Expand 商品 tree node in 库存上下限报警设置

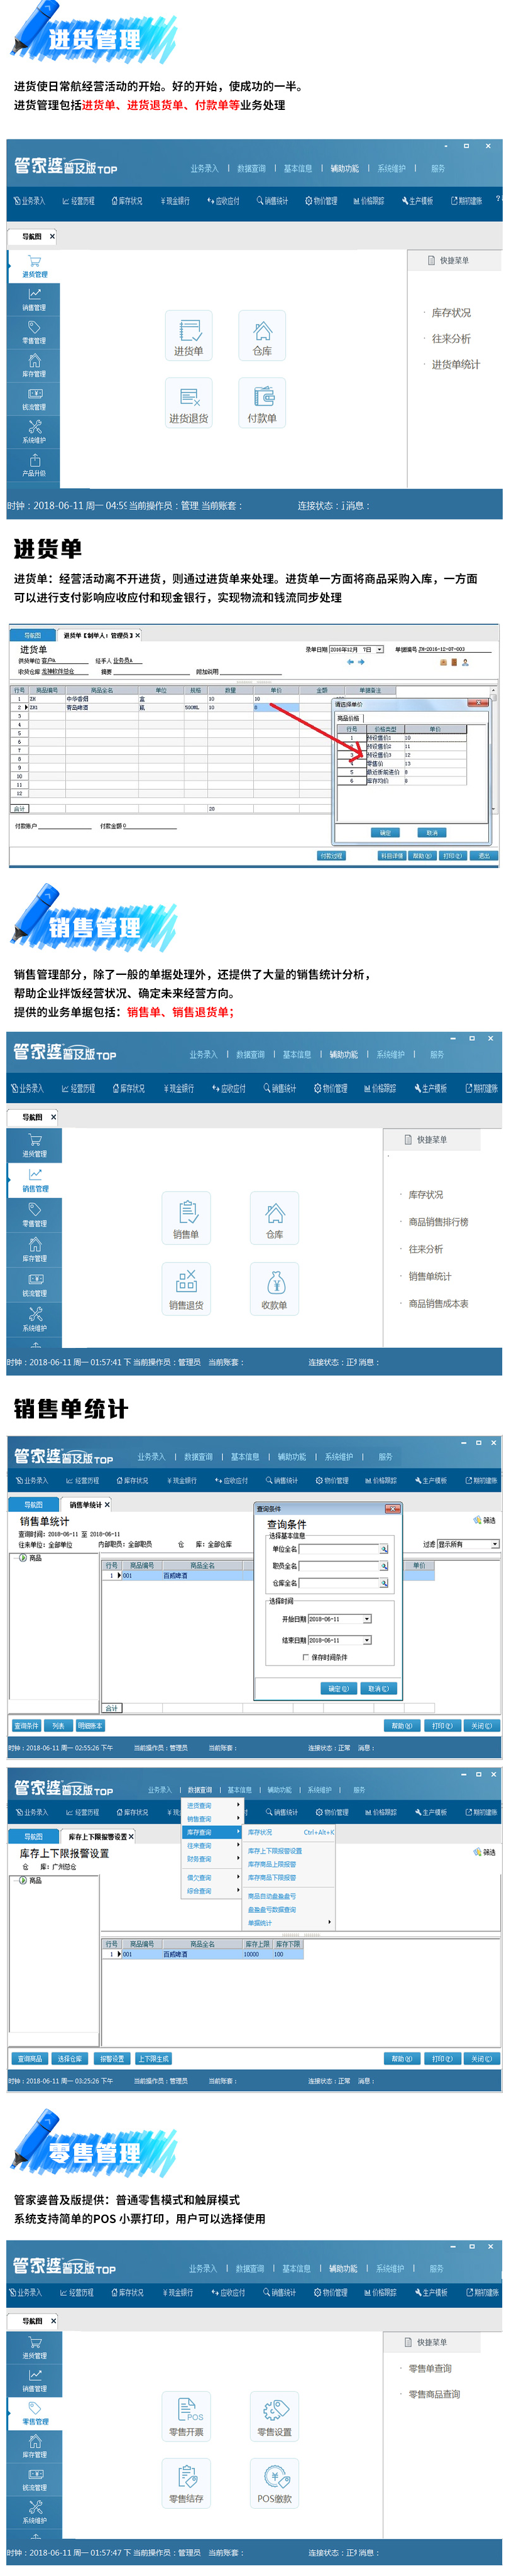coord(23,1881)
